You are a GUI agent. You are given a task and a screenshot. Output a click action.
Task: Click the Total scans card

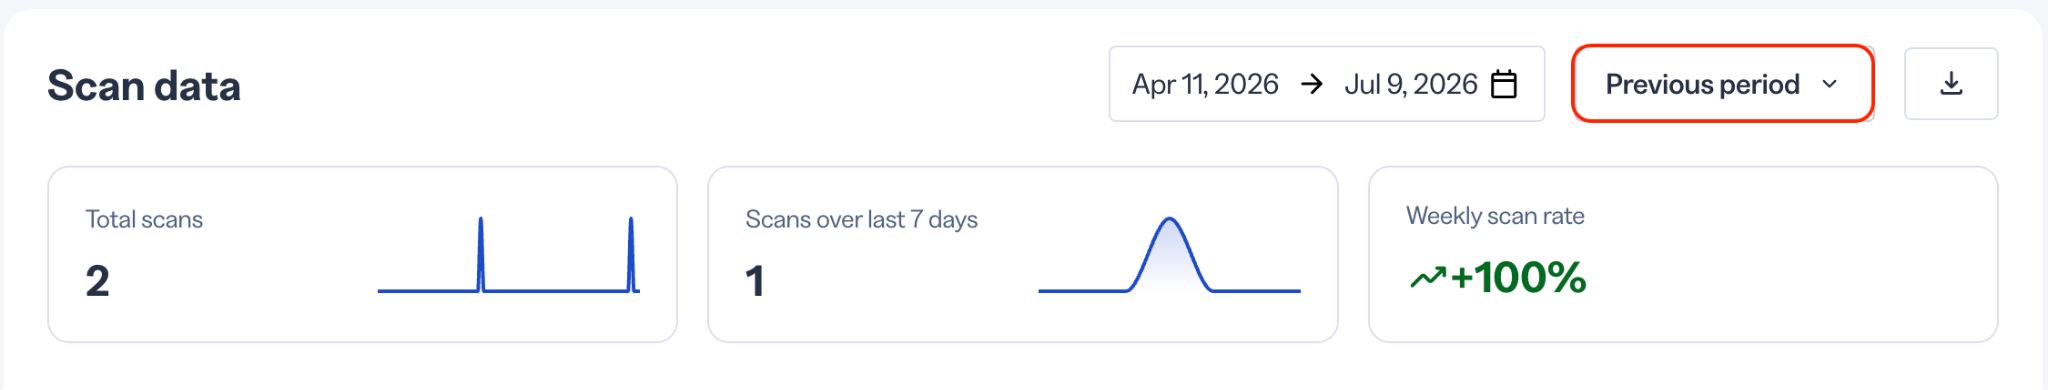pos(363,254)
